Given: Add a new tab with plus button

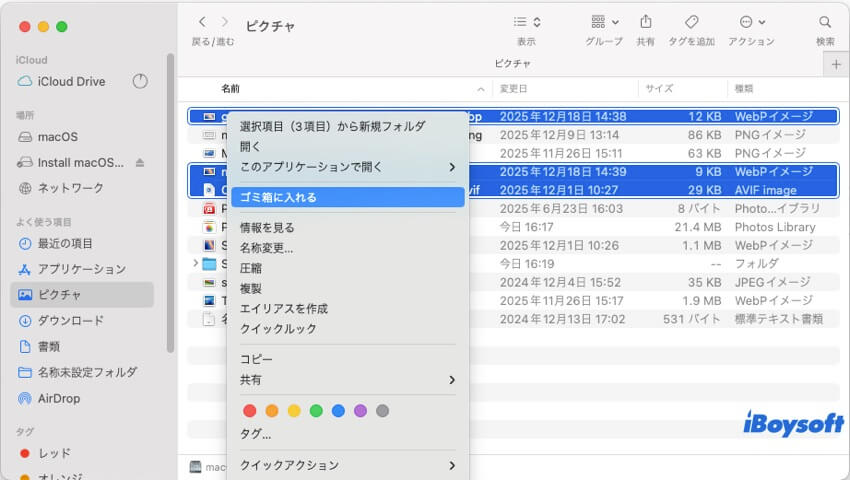Looking at the screenshot, I should click(x=836, y=65).
